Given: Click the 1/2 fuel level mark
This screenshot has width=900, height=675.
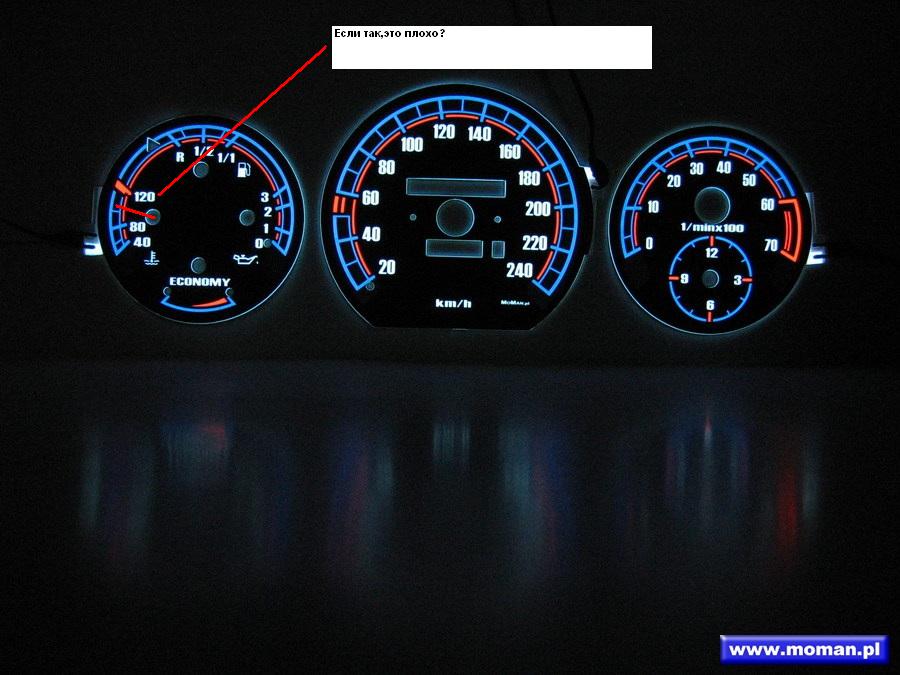Looking at the screenshot, I should (x=204, y=152).
